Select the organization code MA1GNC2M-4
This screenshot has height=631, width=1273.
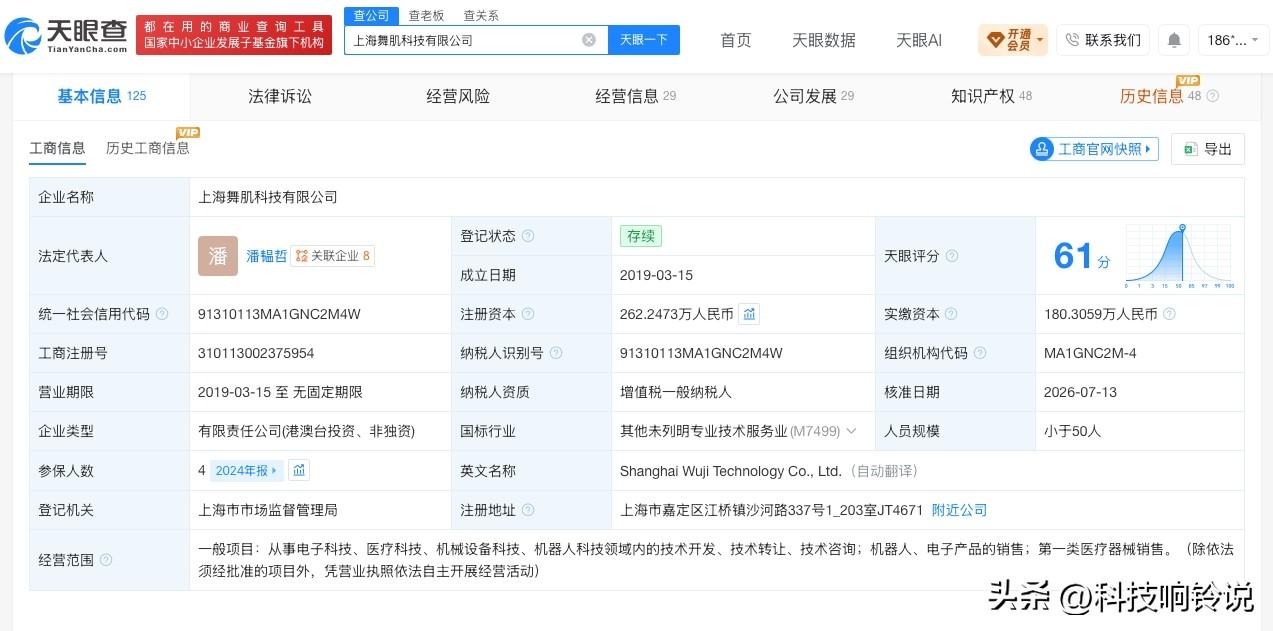click(1090, 353)
